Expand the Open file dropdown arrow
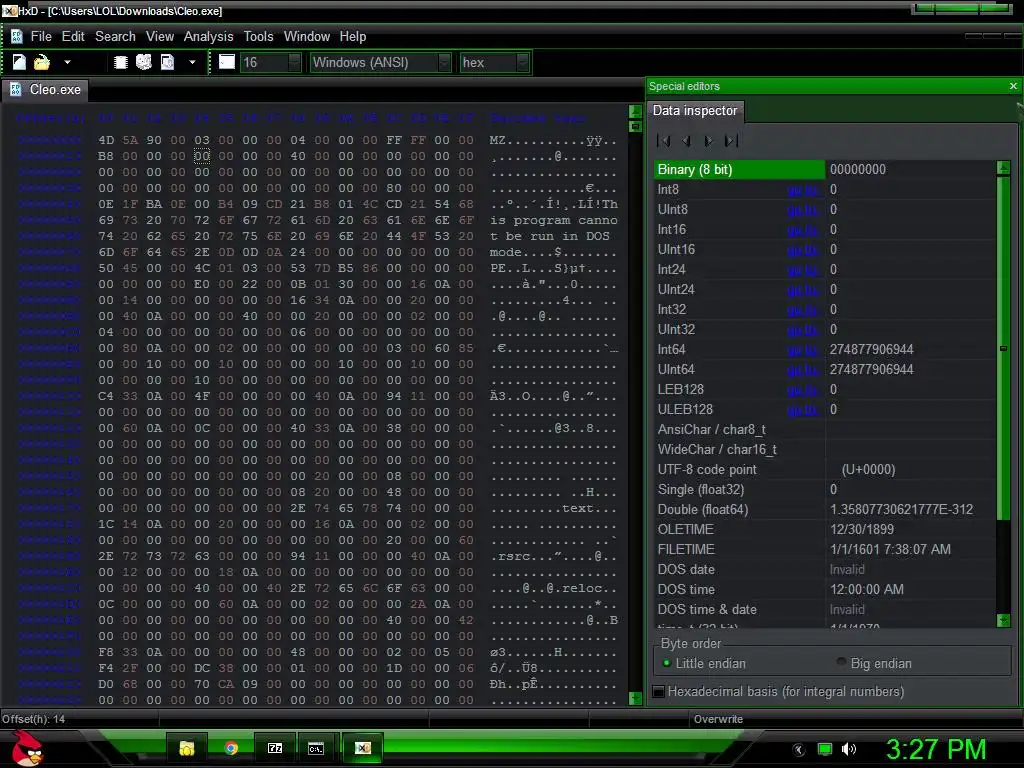 pos(67,63)
